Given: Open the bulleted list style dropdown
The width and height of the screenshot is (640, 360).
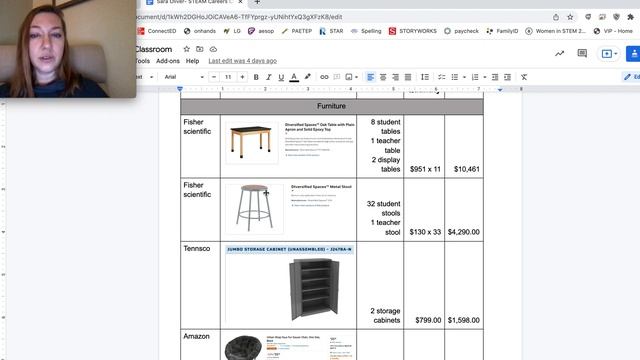Looking at the screenshot, I should [x=464, y=77].
